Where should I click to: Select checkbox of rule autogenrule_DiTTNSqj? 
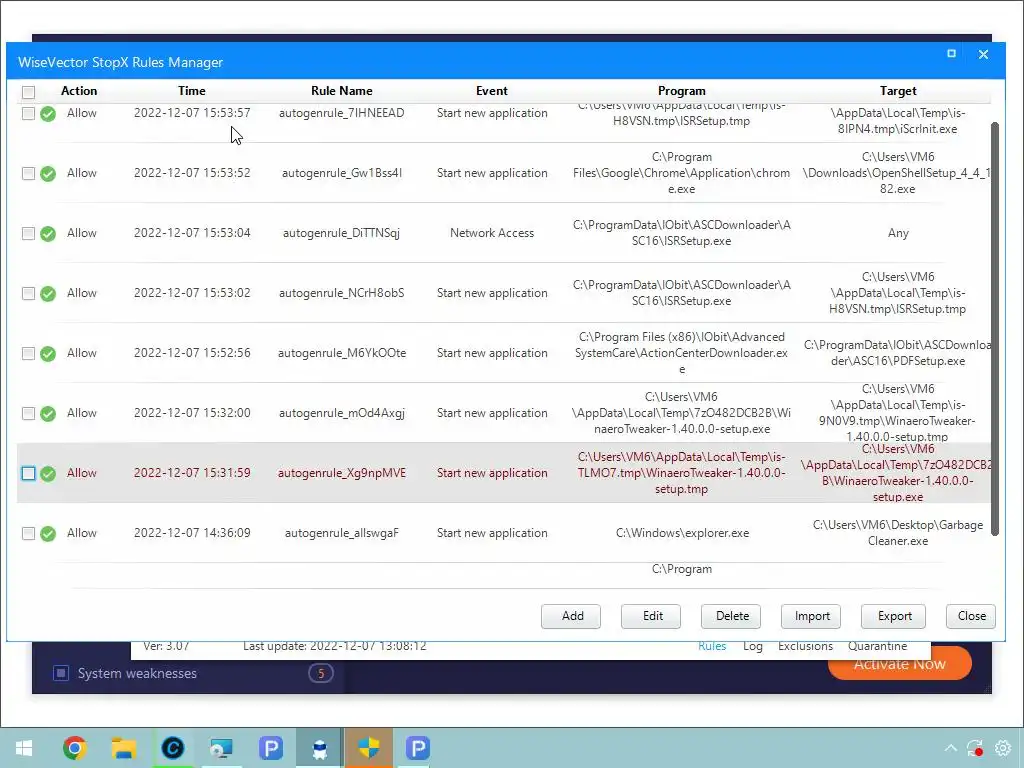pos(28,234)
